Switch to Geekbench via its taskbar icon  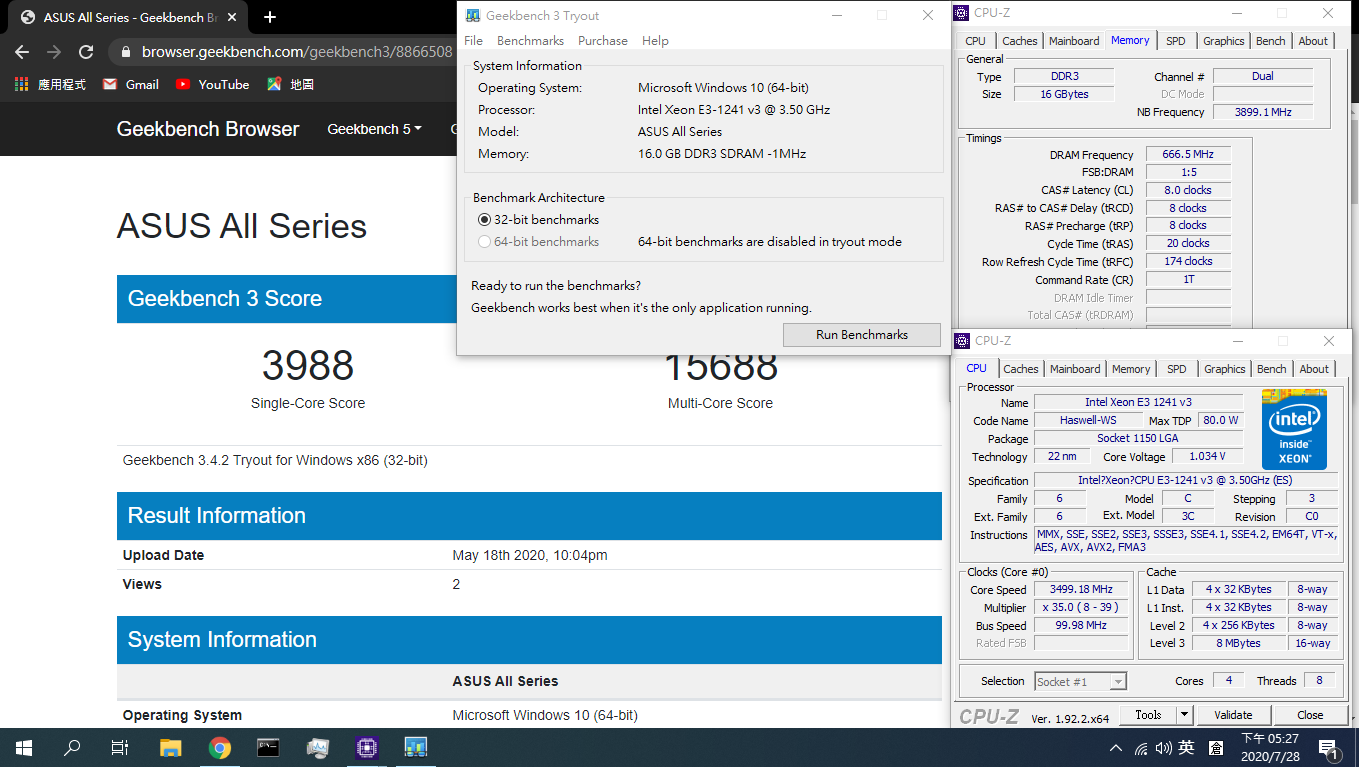416,747
